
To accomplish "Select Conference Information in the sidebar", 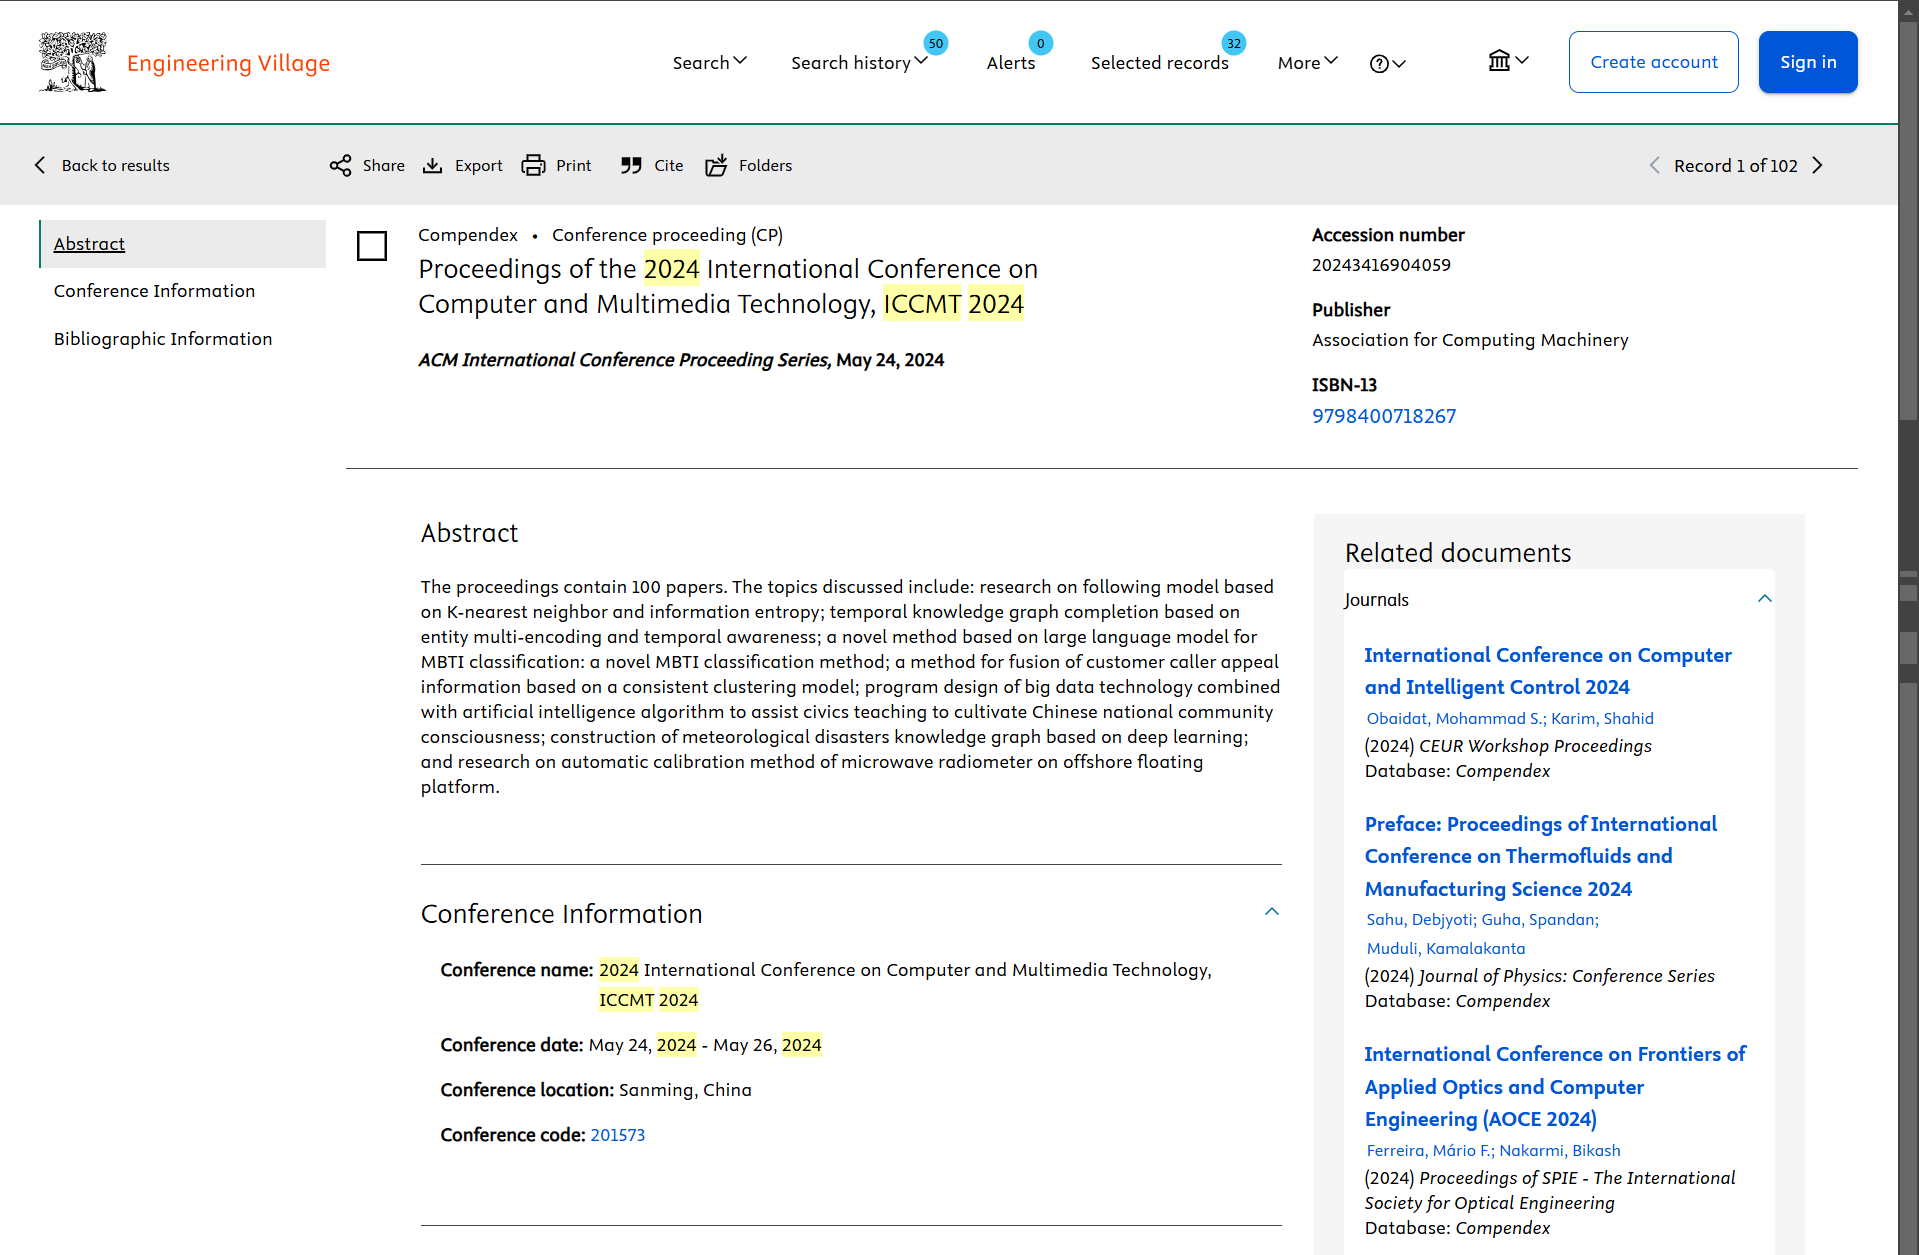I will 154,291.
